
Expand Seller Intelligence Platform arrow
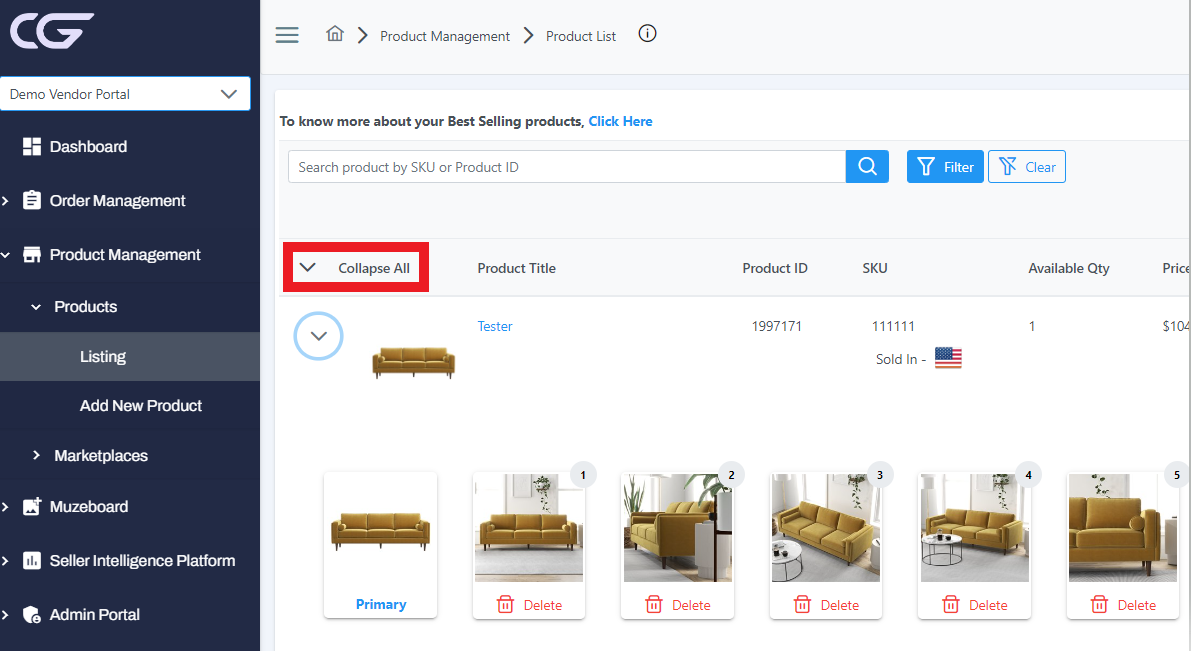(5, 561)
